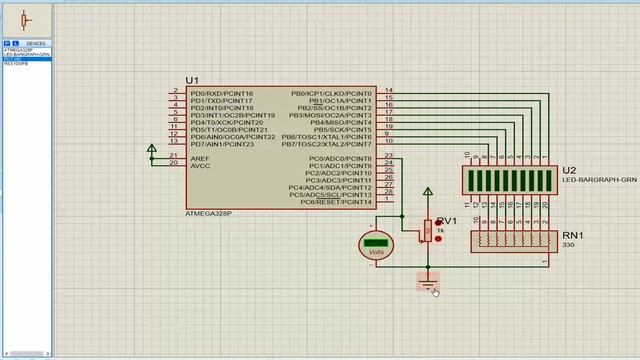Click left arrow of device list scrollbar
This screenshot has height=360, width=640.
coord(7,353)
